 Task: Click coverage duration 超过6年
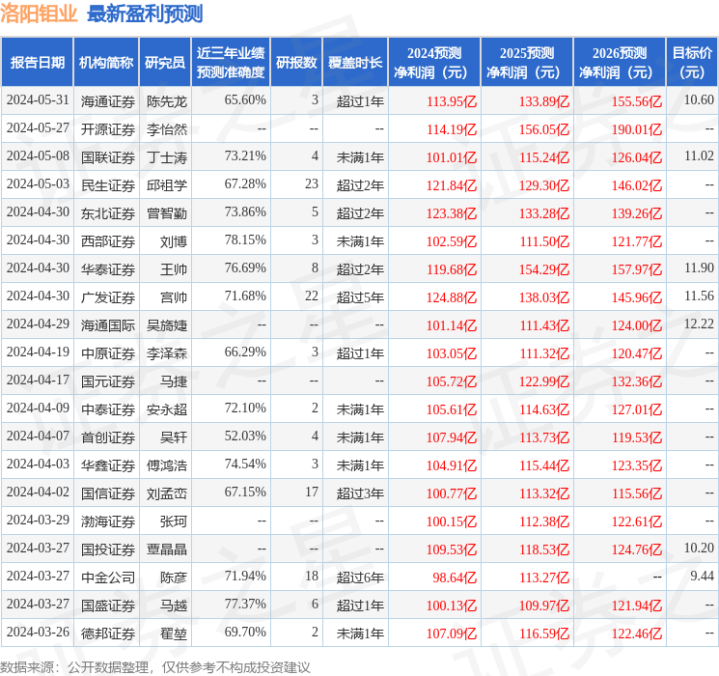360,577
